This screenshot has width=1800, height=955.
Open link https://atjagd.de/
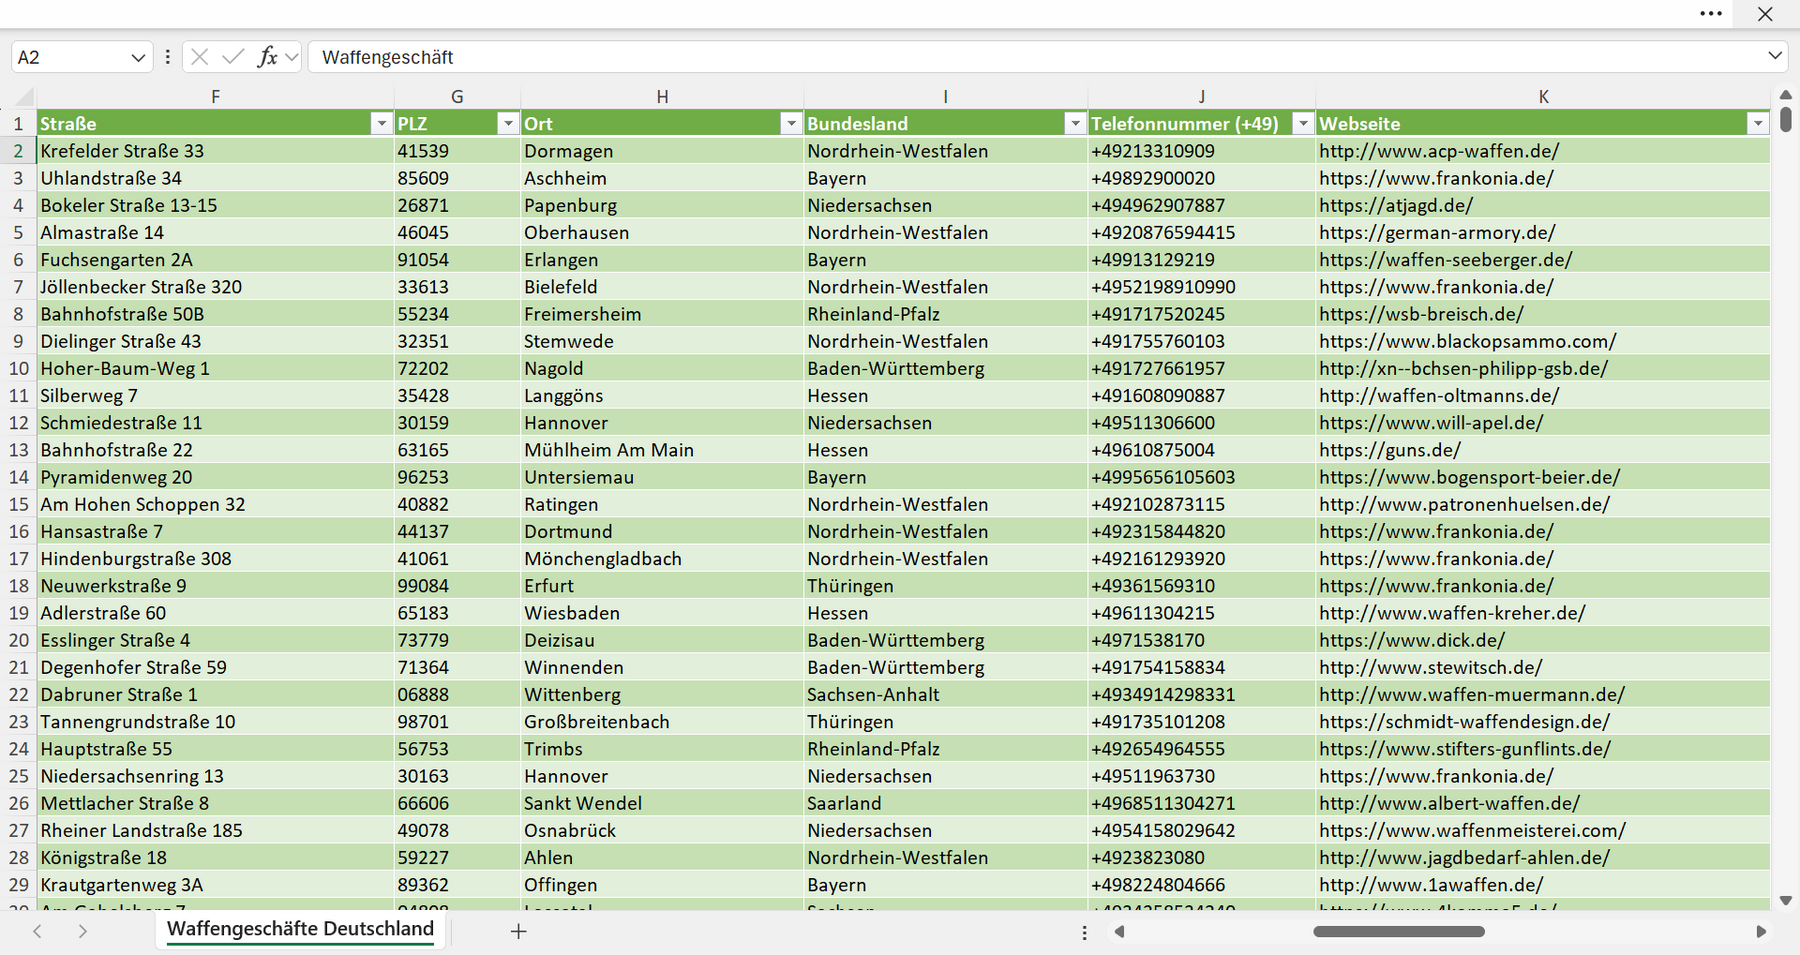click(1395, 205)
